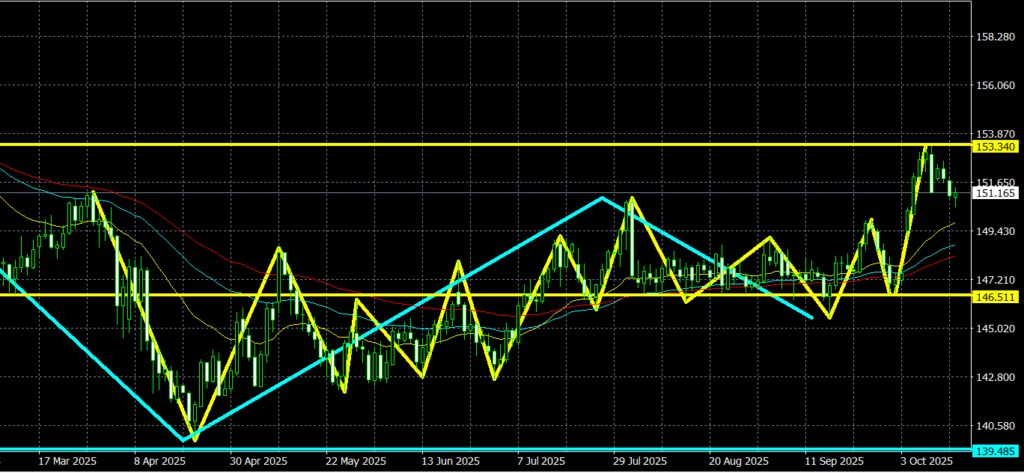Click the 29 Jul 2025 date label
Image resolution: width=1024 pixels, height=473 pixels.
(x=641, y=462)
